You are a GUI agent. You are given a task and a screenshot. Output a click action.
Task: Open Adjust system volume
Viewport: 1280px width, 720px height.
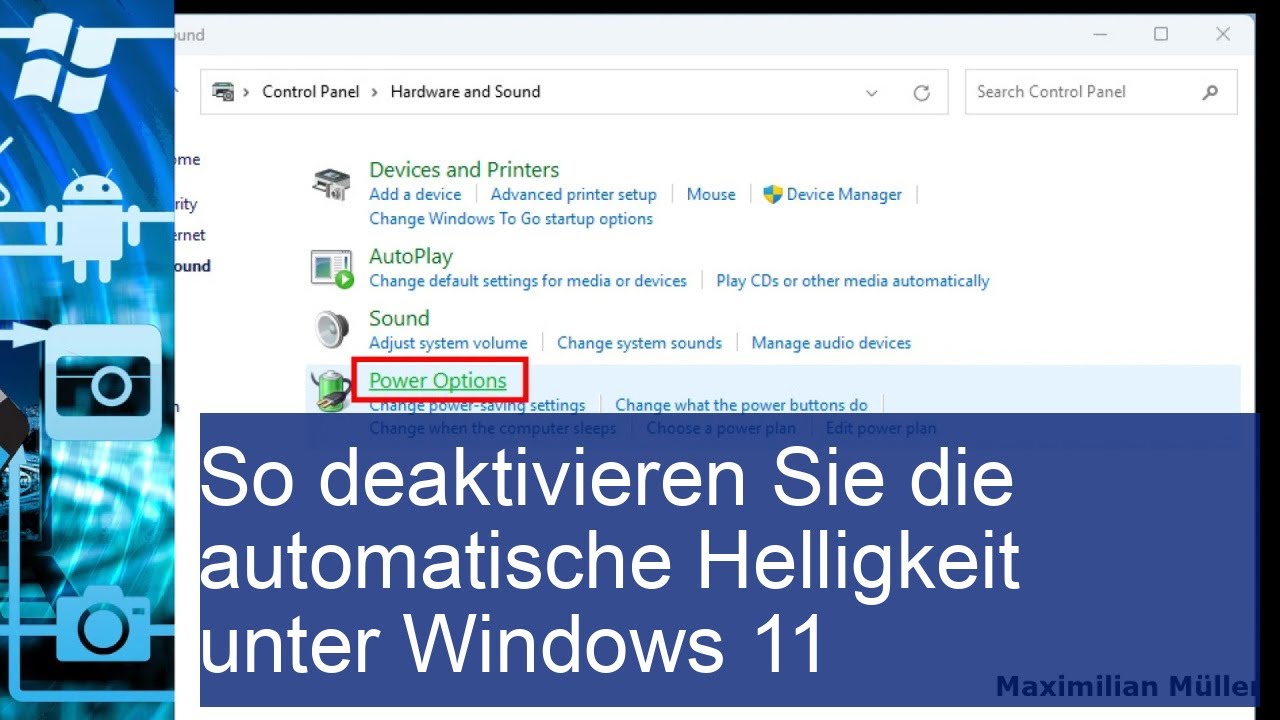pyautogui.click(x=448, y=343)
